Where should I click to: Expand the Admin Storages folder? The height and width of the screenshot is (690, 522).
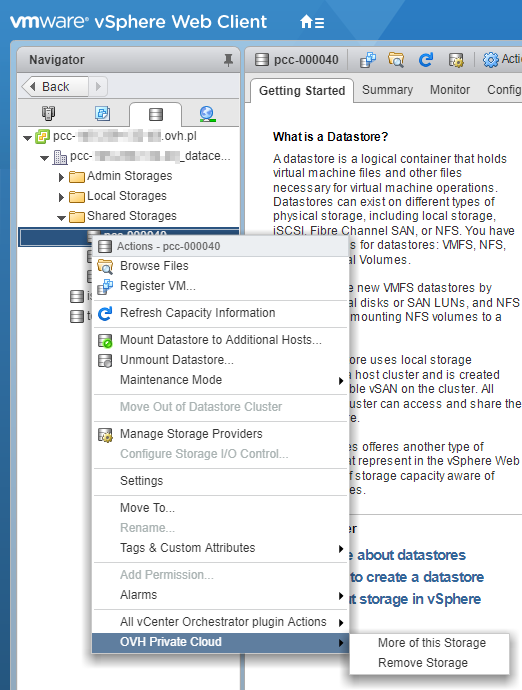click(x=62, y=177)
